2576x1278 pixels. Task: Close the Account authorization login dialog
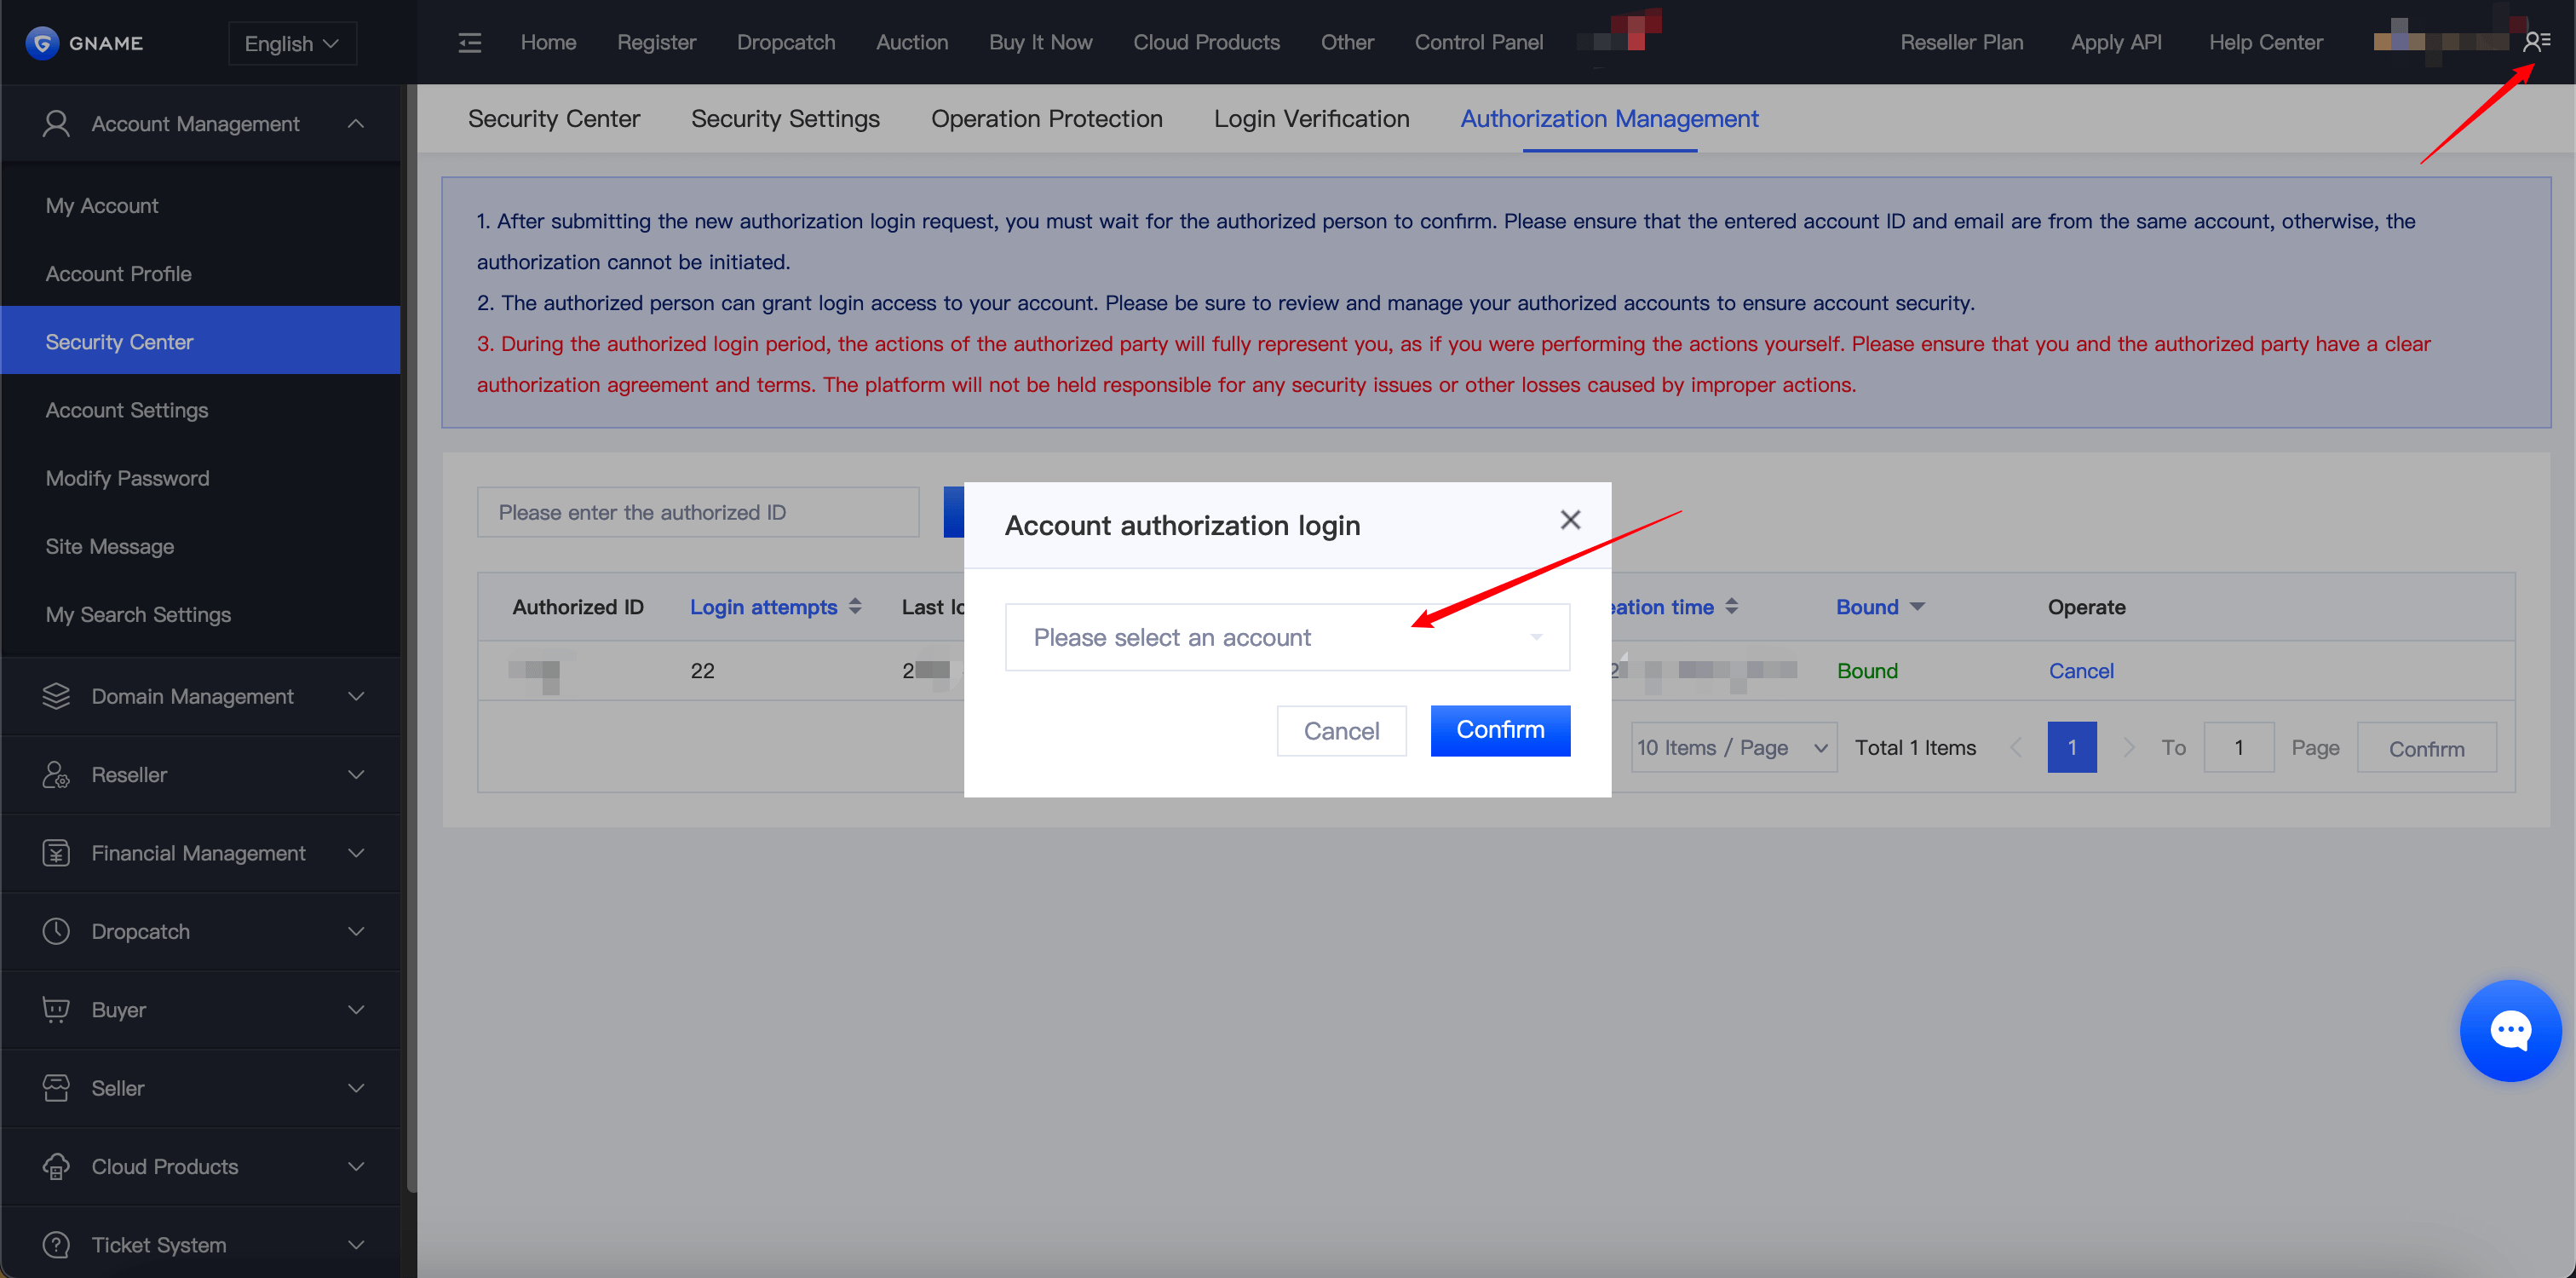coord(1570,520)
